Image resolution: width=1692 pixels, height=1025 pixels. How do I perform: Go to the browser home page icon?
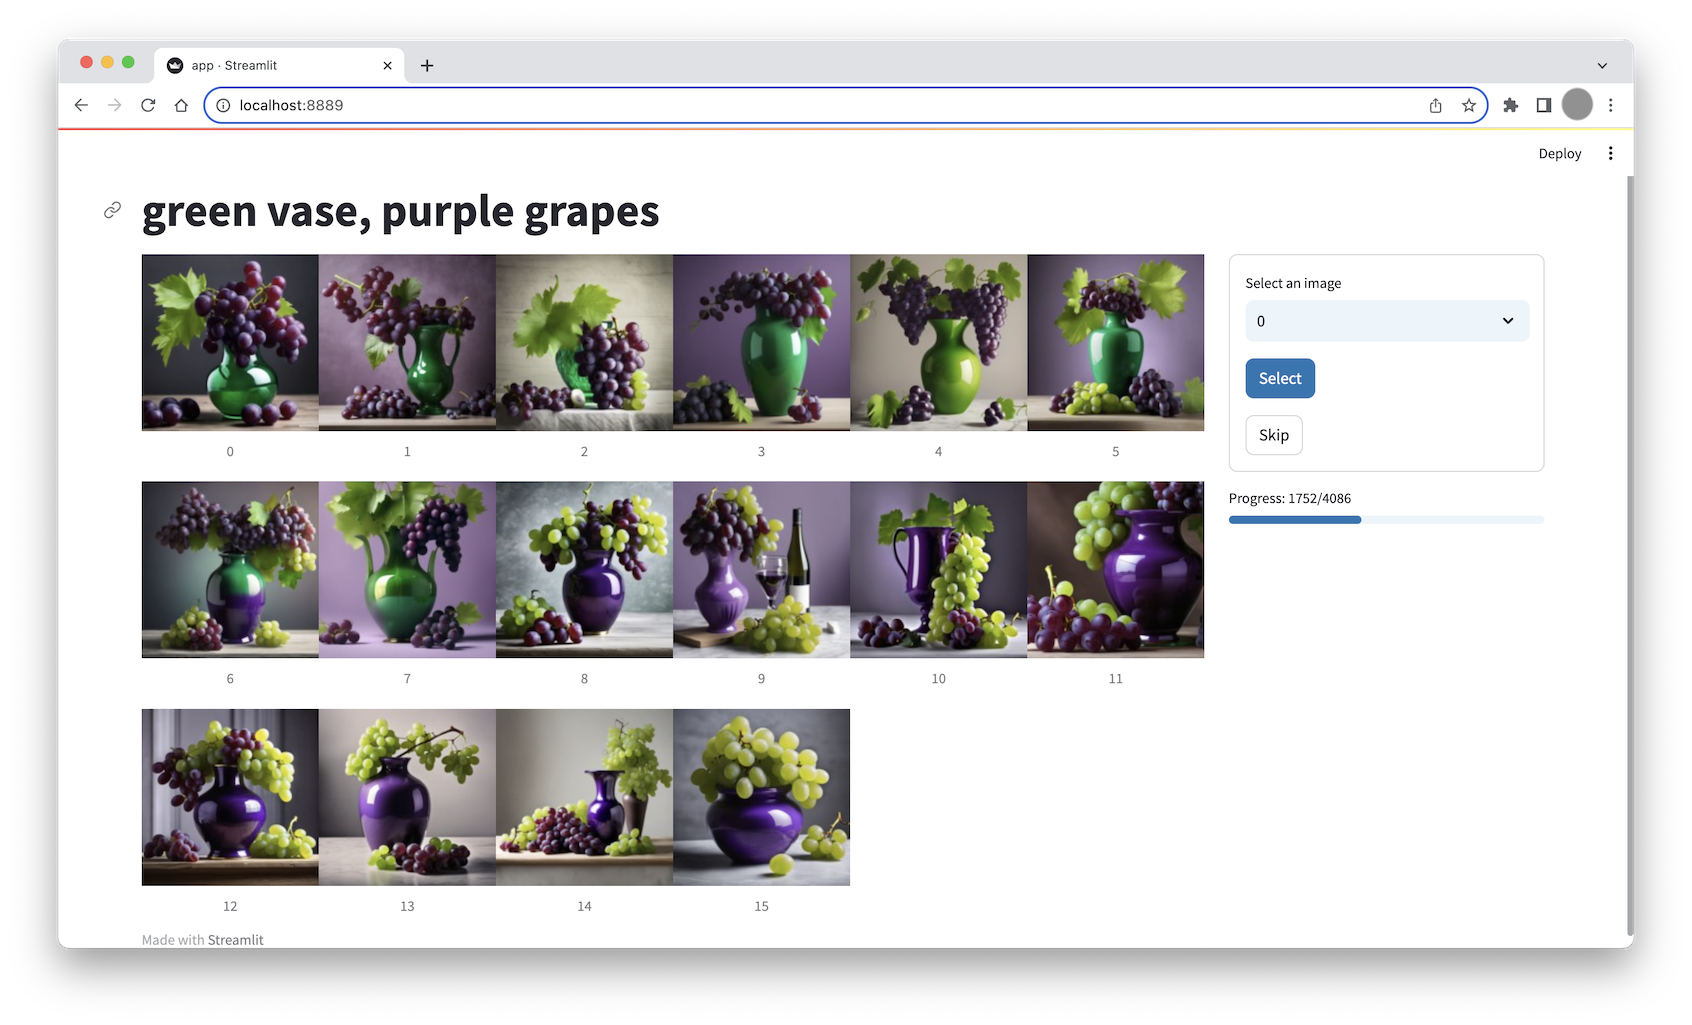[x=181, y=105]
